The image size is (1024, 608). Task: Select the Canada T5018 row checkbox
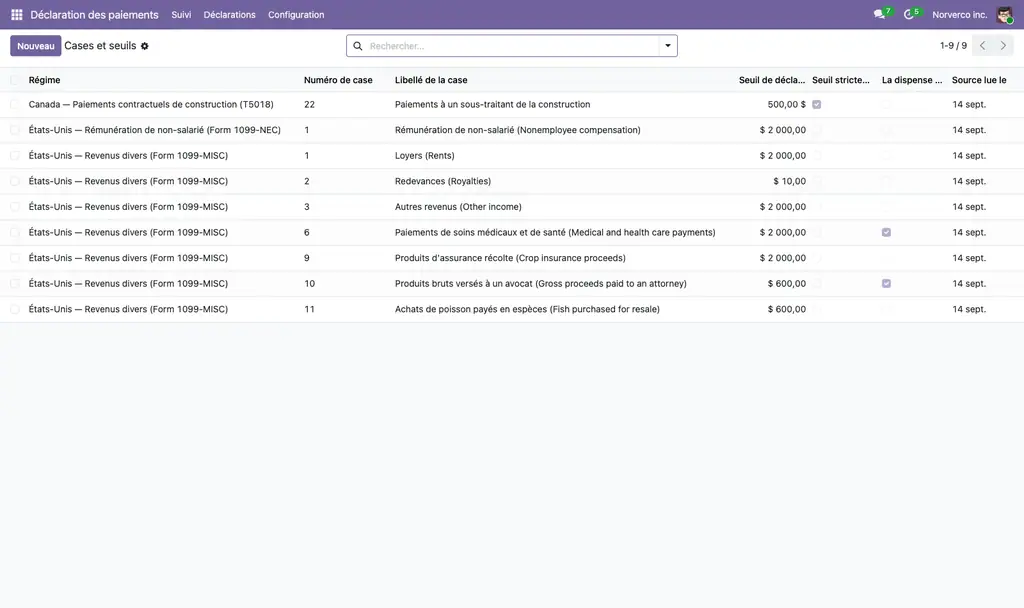(x=14, y=104)
